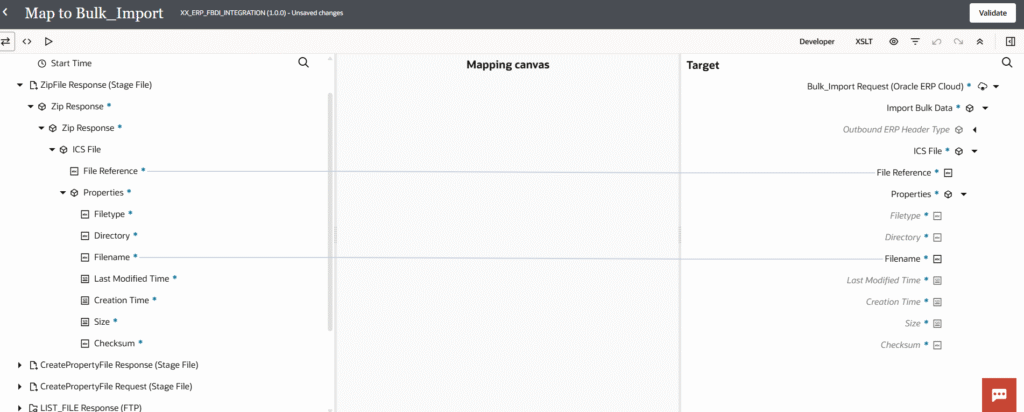
Task: Switch to Developer mode
Action: pyautogui.click(x=816, y=41)
